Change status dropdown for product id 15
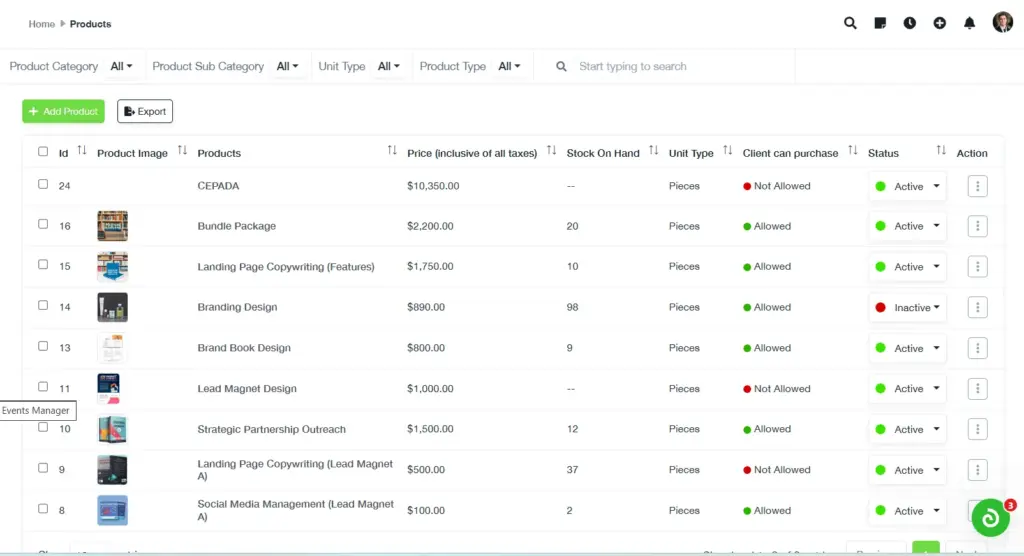The width and height of the screenshot is (1024, 556). [x=907, y=267]
